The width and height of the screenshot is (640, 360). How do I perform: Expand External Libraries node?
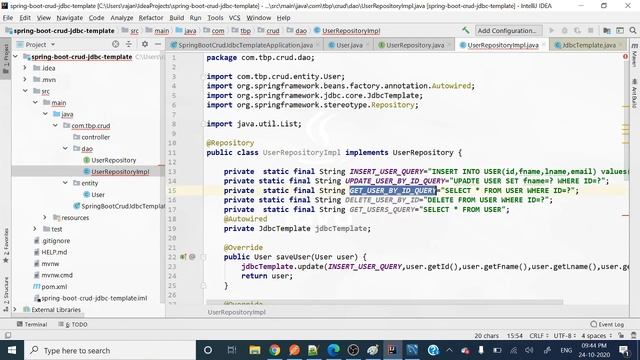[15, 309]
